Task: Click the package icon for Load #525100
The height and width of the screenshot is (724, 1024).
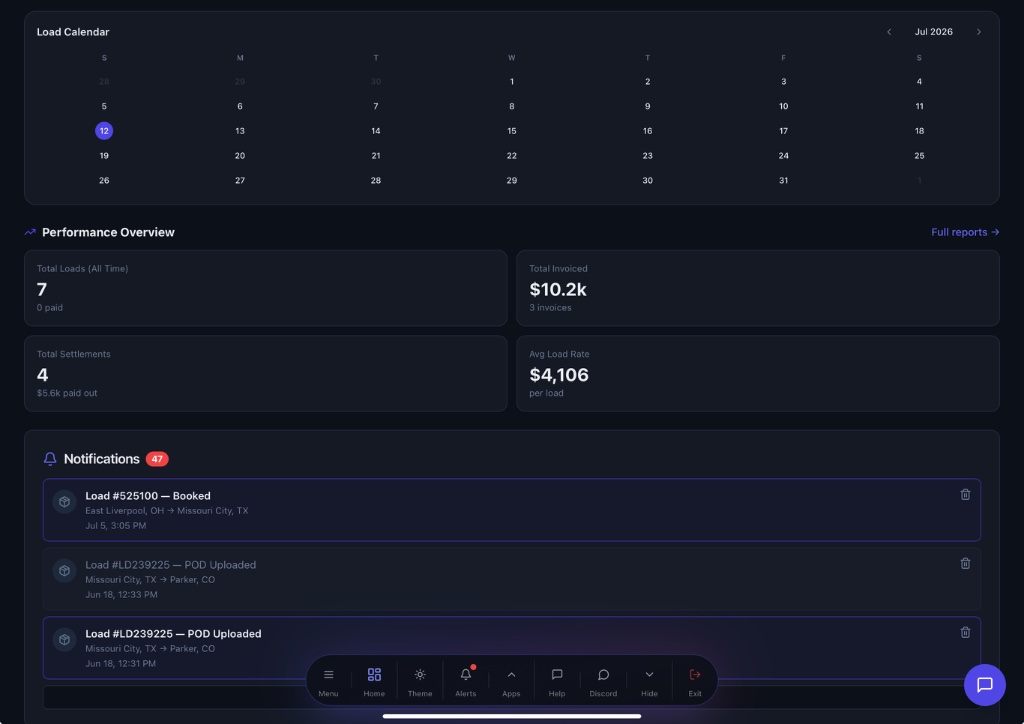Action: coord(65,502)
